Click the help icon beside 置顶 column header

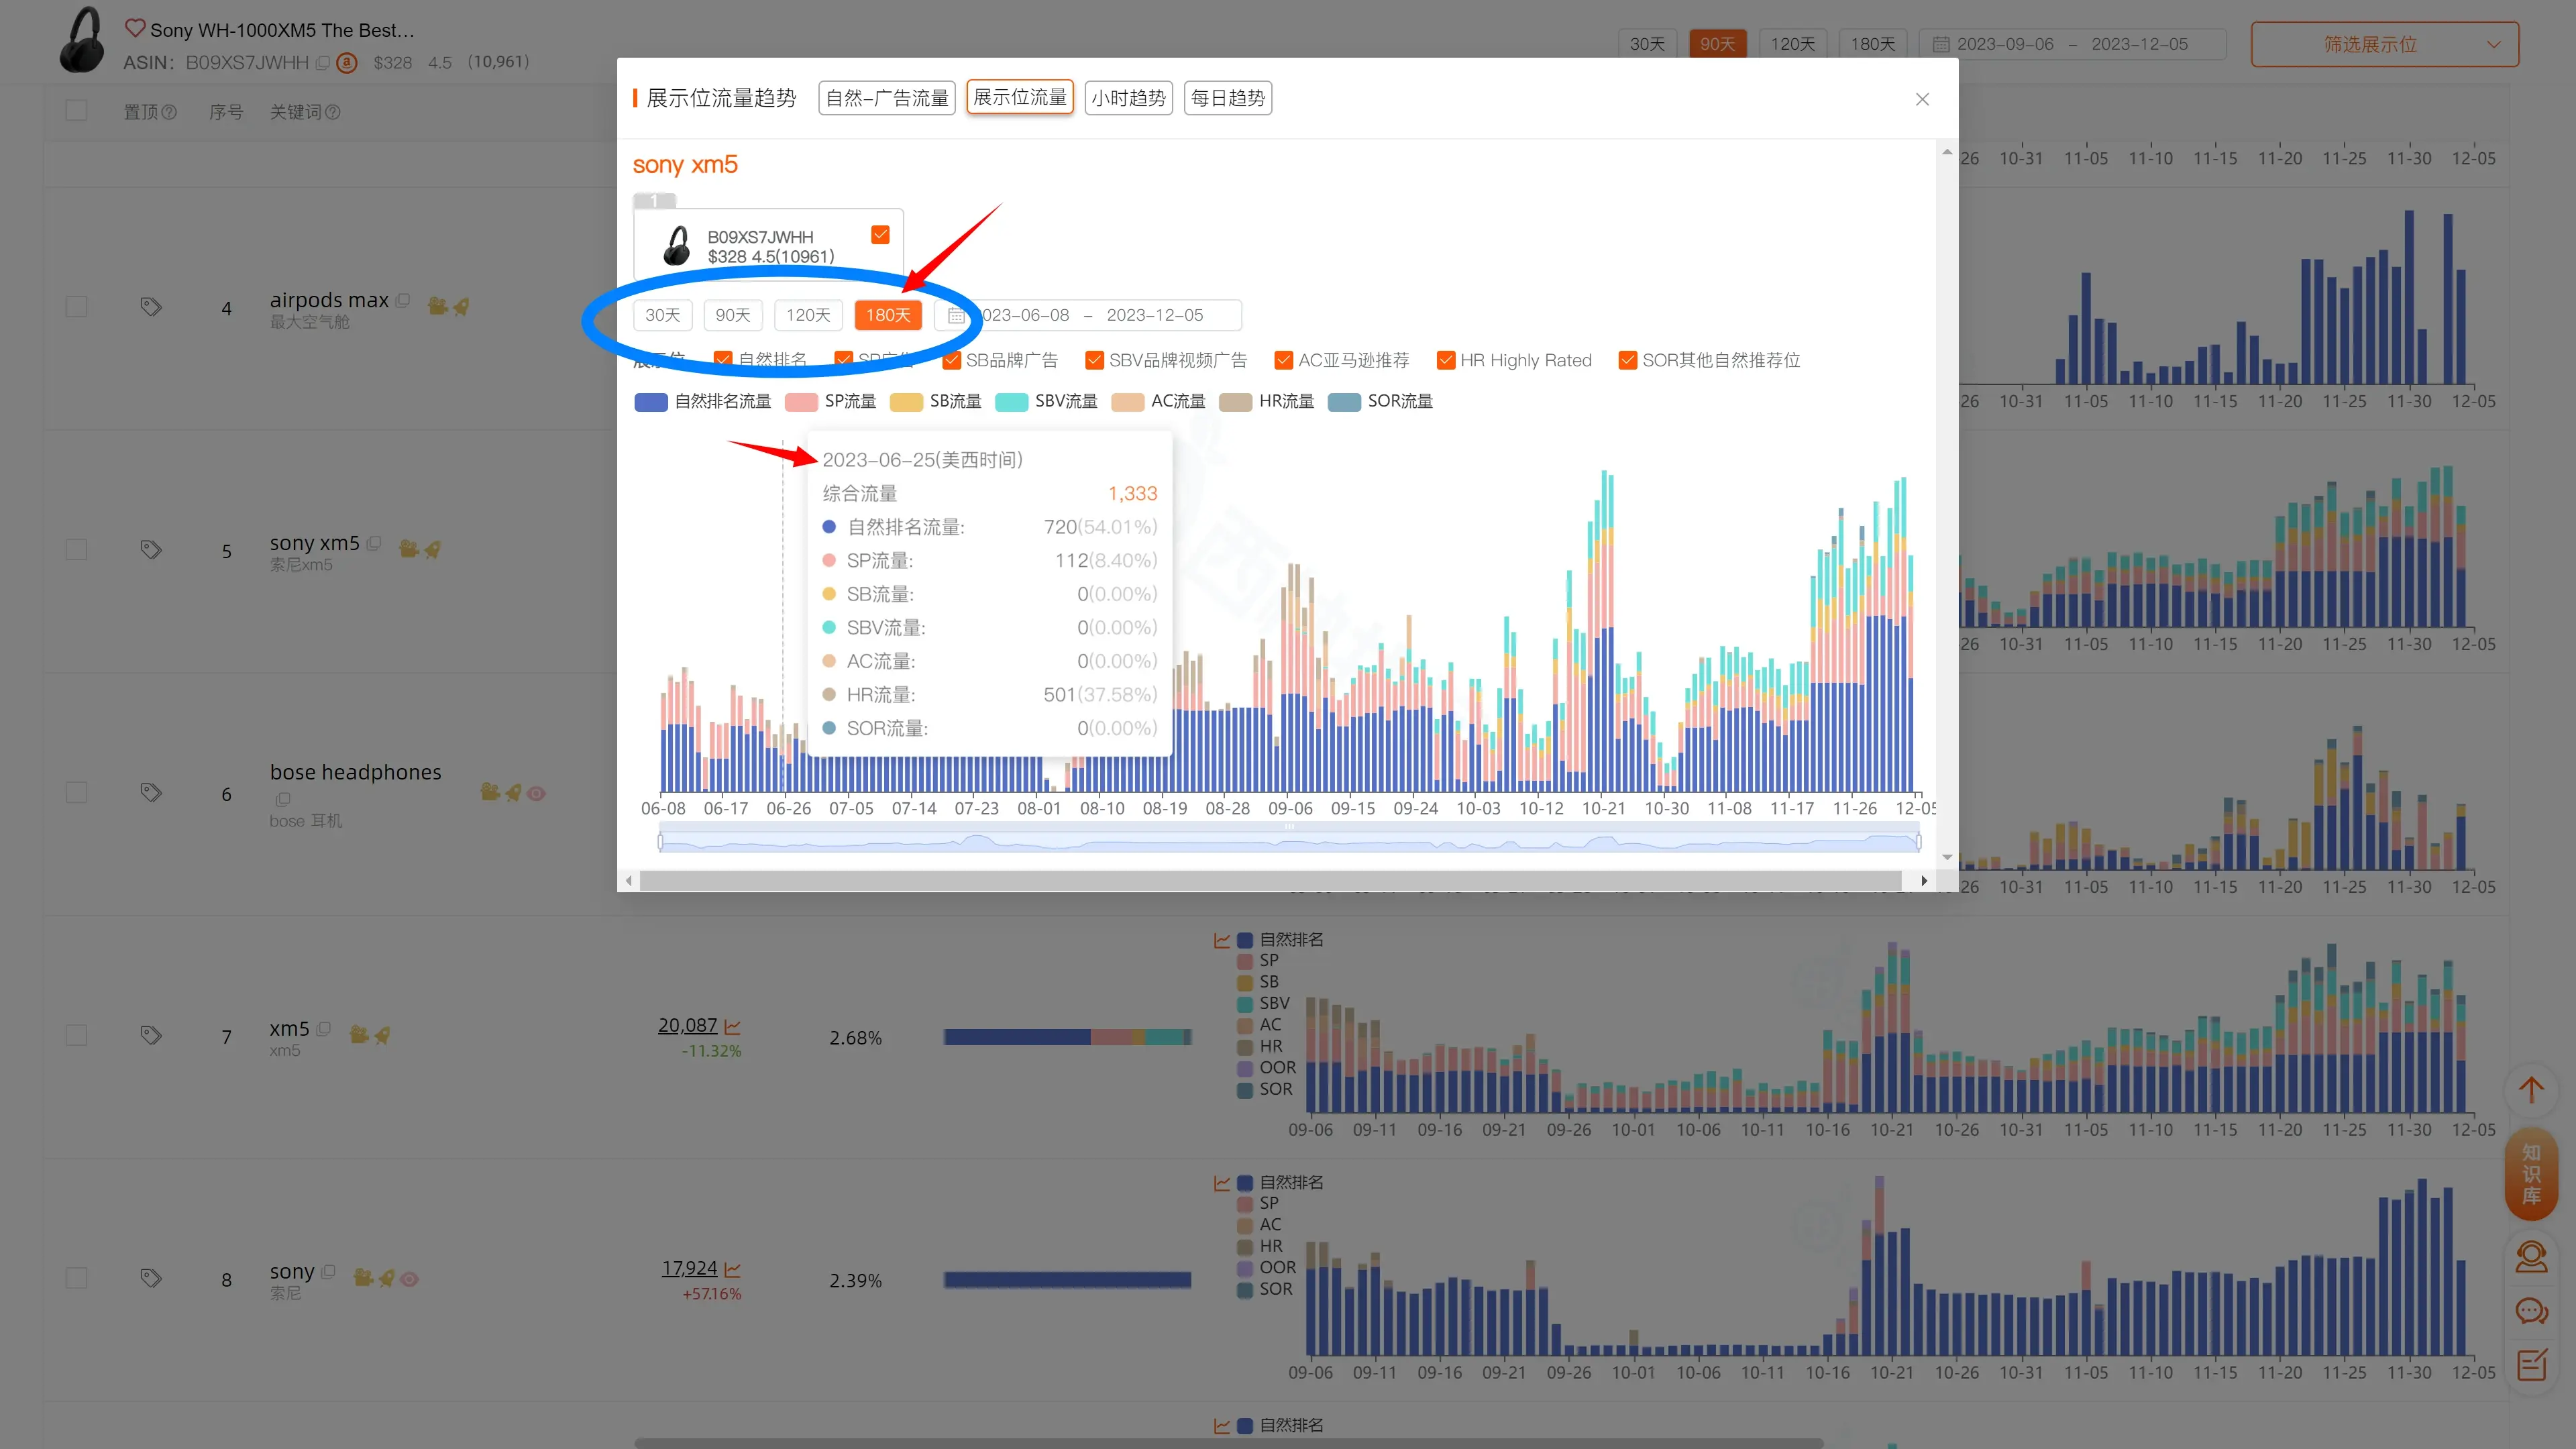point(169,112)
